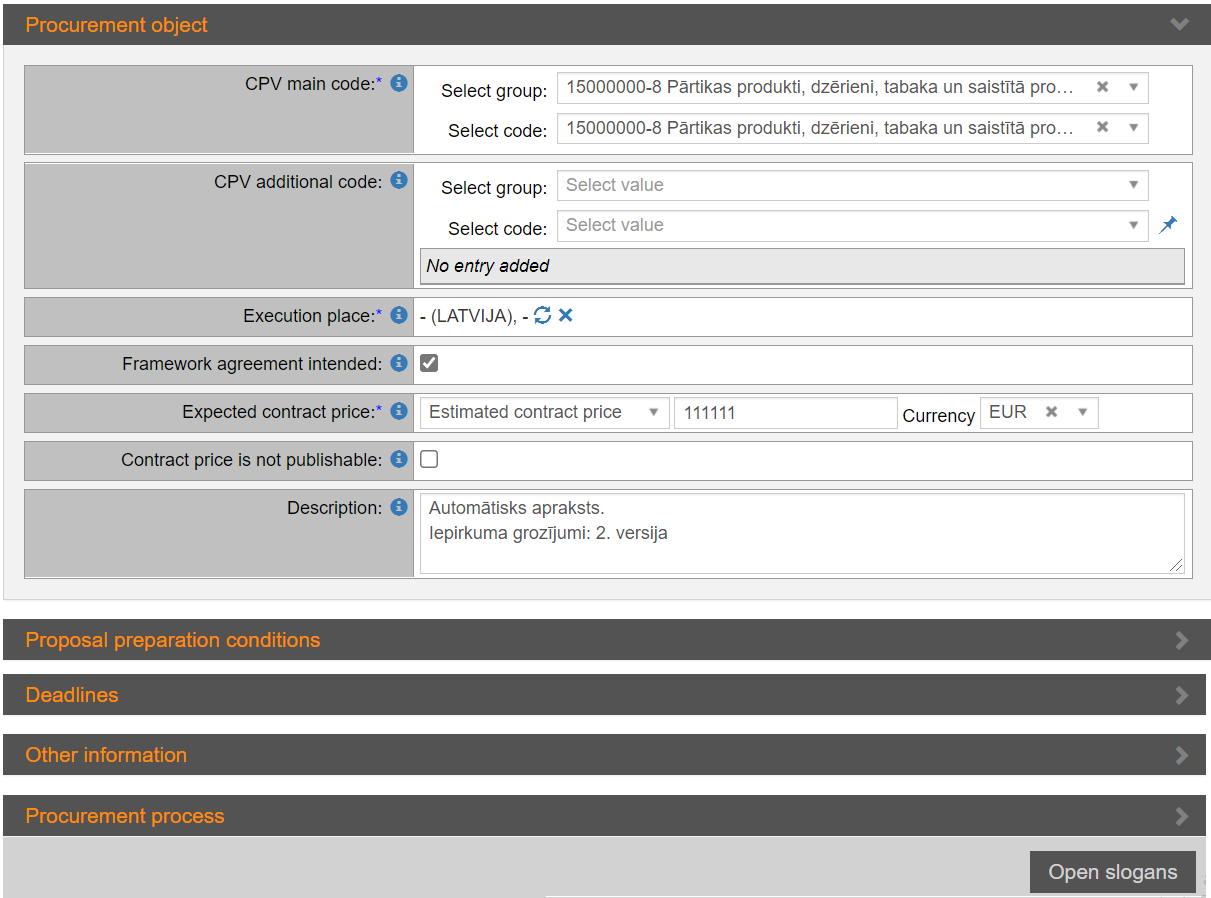
Task: Click info icon beside CPV additional code
Action: click(399, 180)
